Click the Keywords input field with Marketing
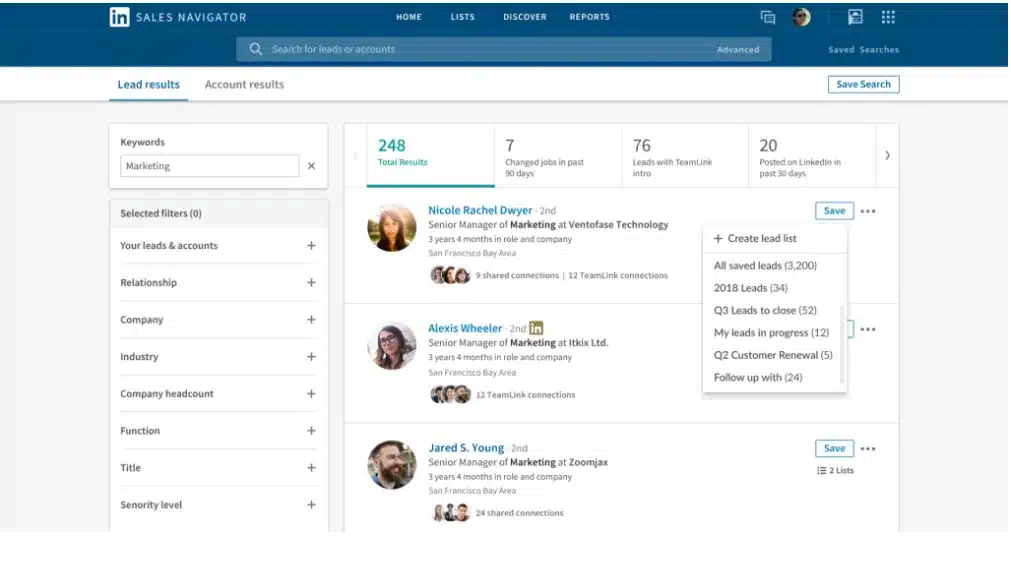Viewport: 1011px width, 565px height. pos(210,166)
